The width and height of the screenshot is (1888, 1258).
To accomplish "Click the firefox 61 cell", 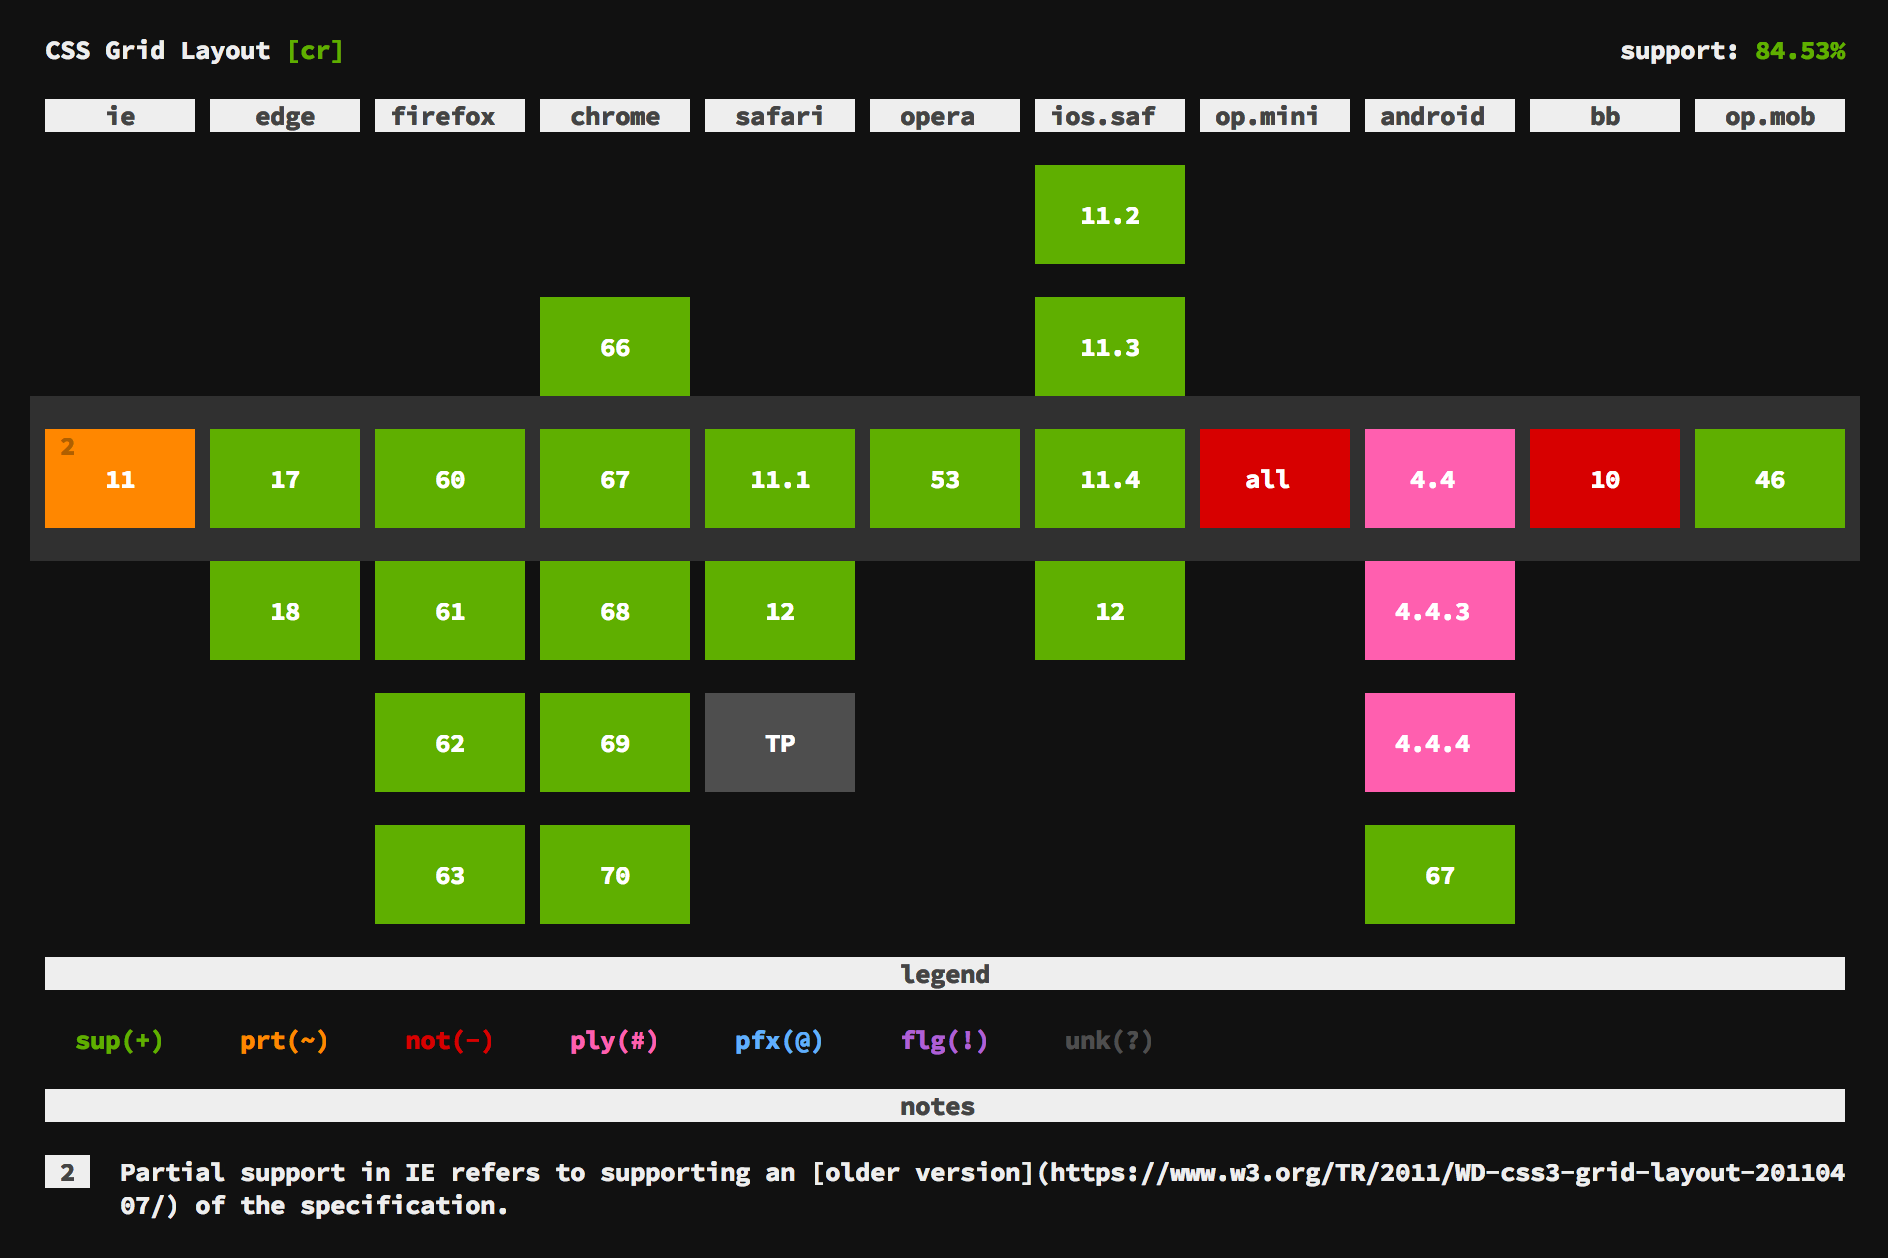I will pyautogui.click(x=450, y=610).
